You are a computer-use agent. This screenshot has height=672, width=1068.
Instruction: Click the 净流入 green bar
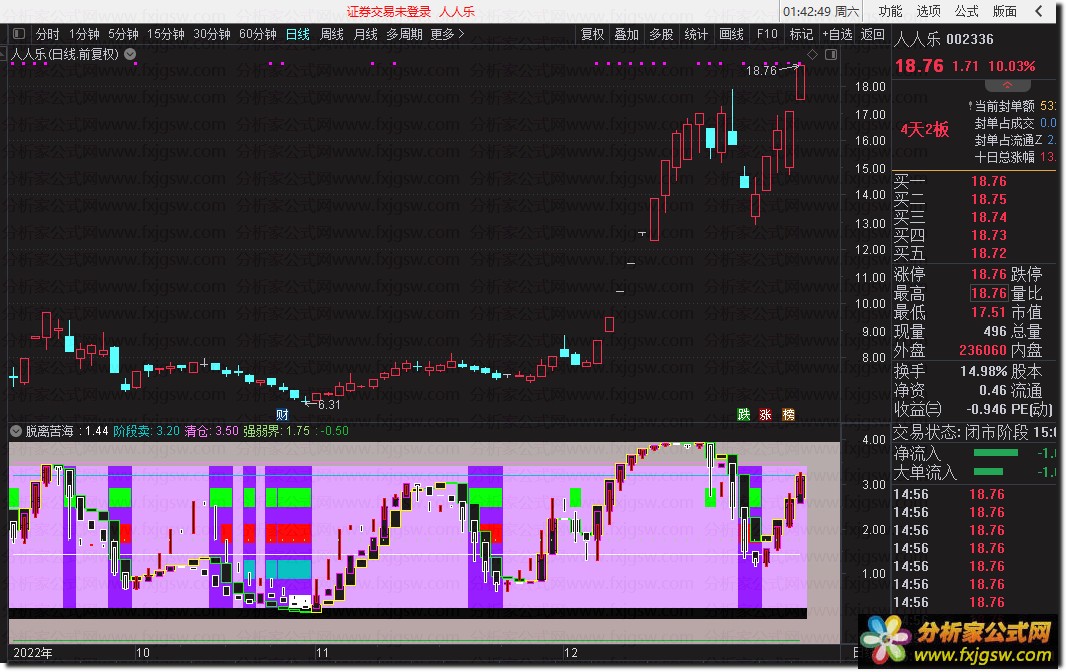pos(996,453)
